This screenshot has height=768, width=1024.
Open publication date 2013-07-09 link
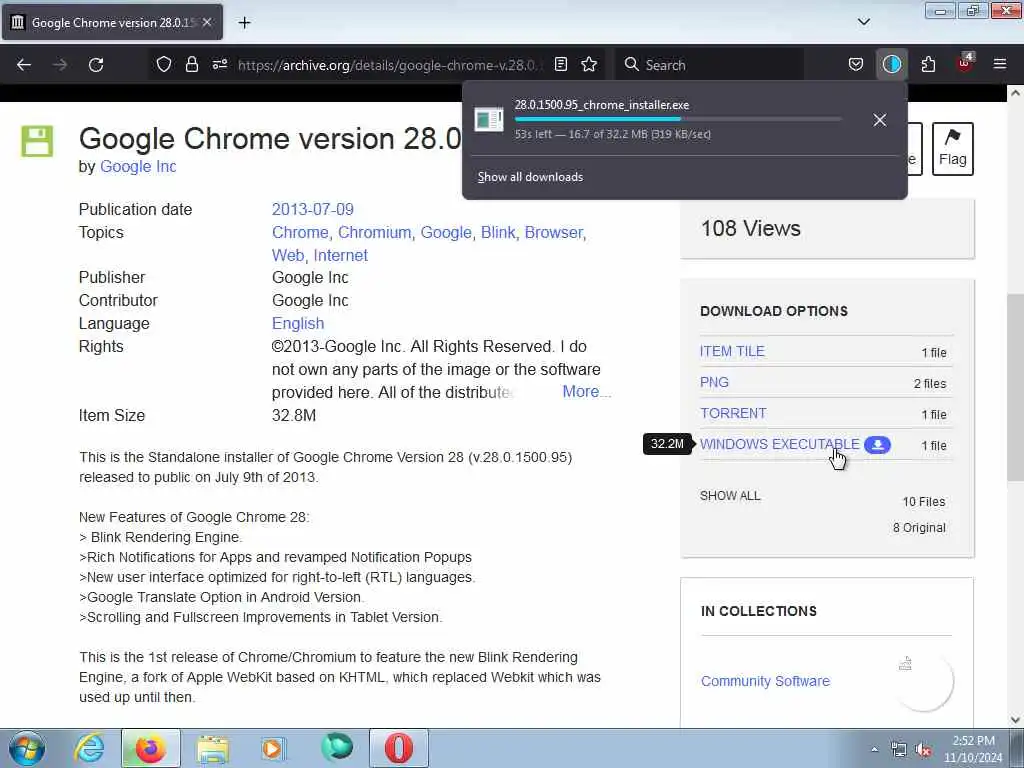click(x=313, y=210)
